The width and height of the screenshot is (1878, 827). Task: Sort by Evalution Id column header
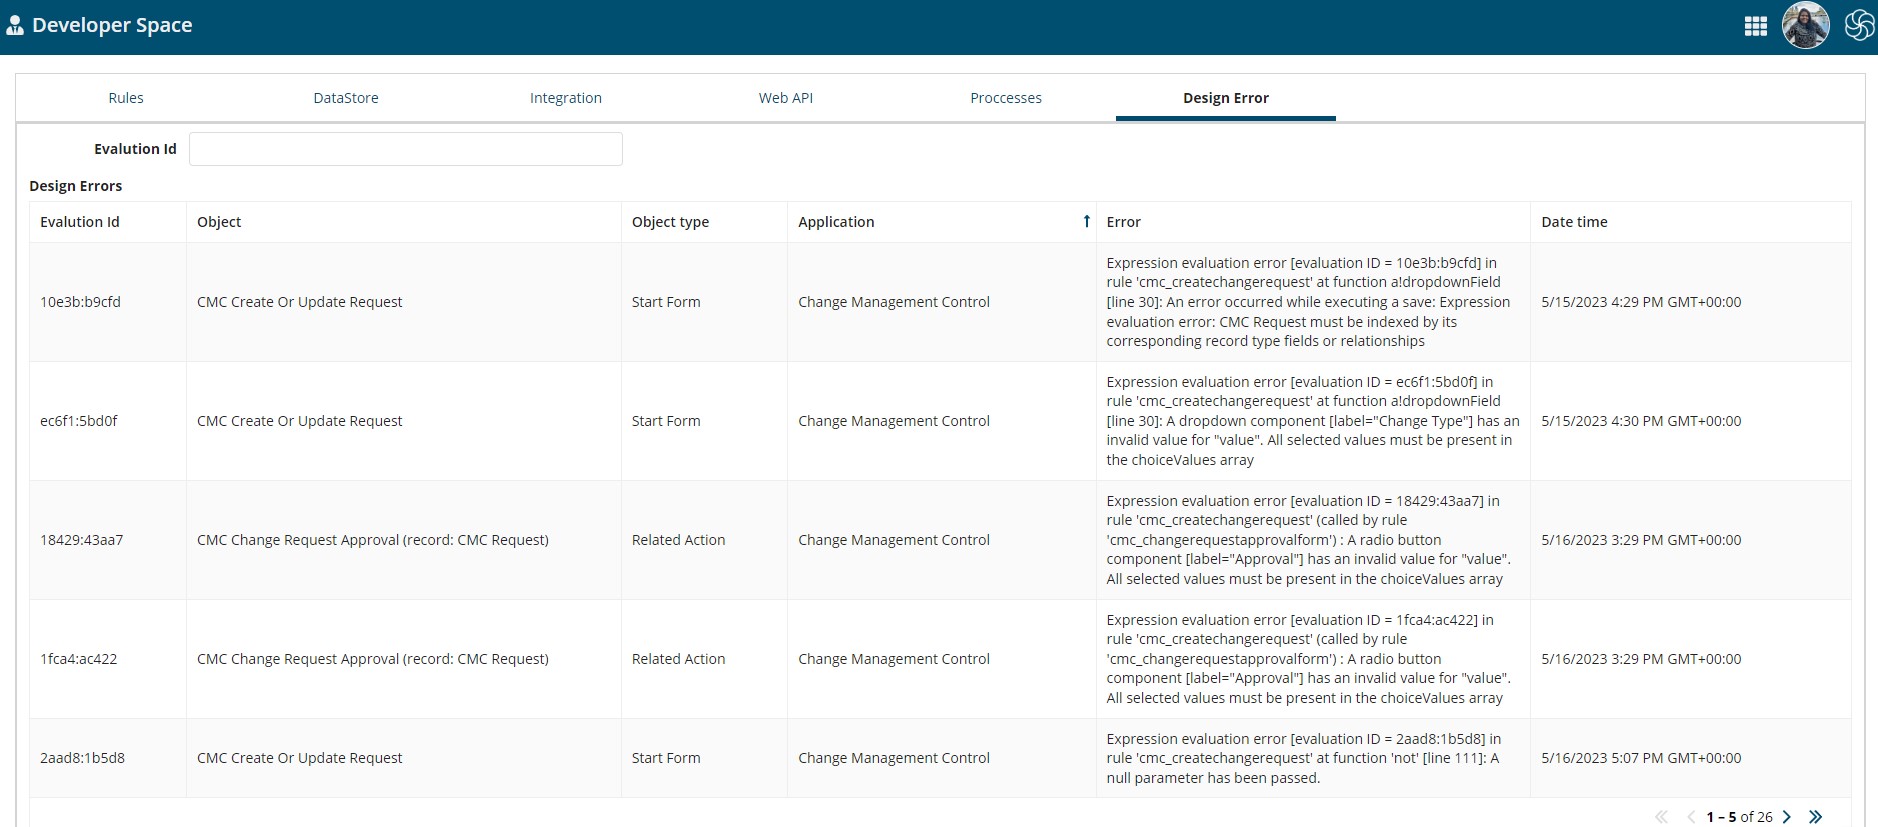pos(80,222)
